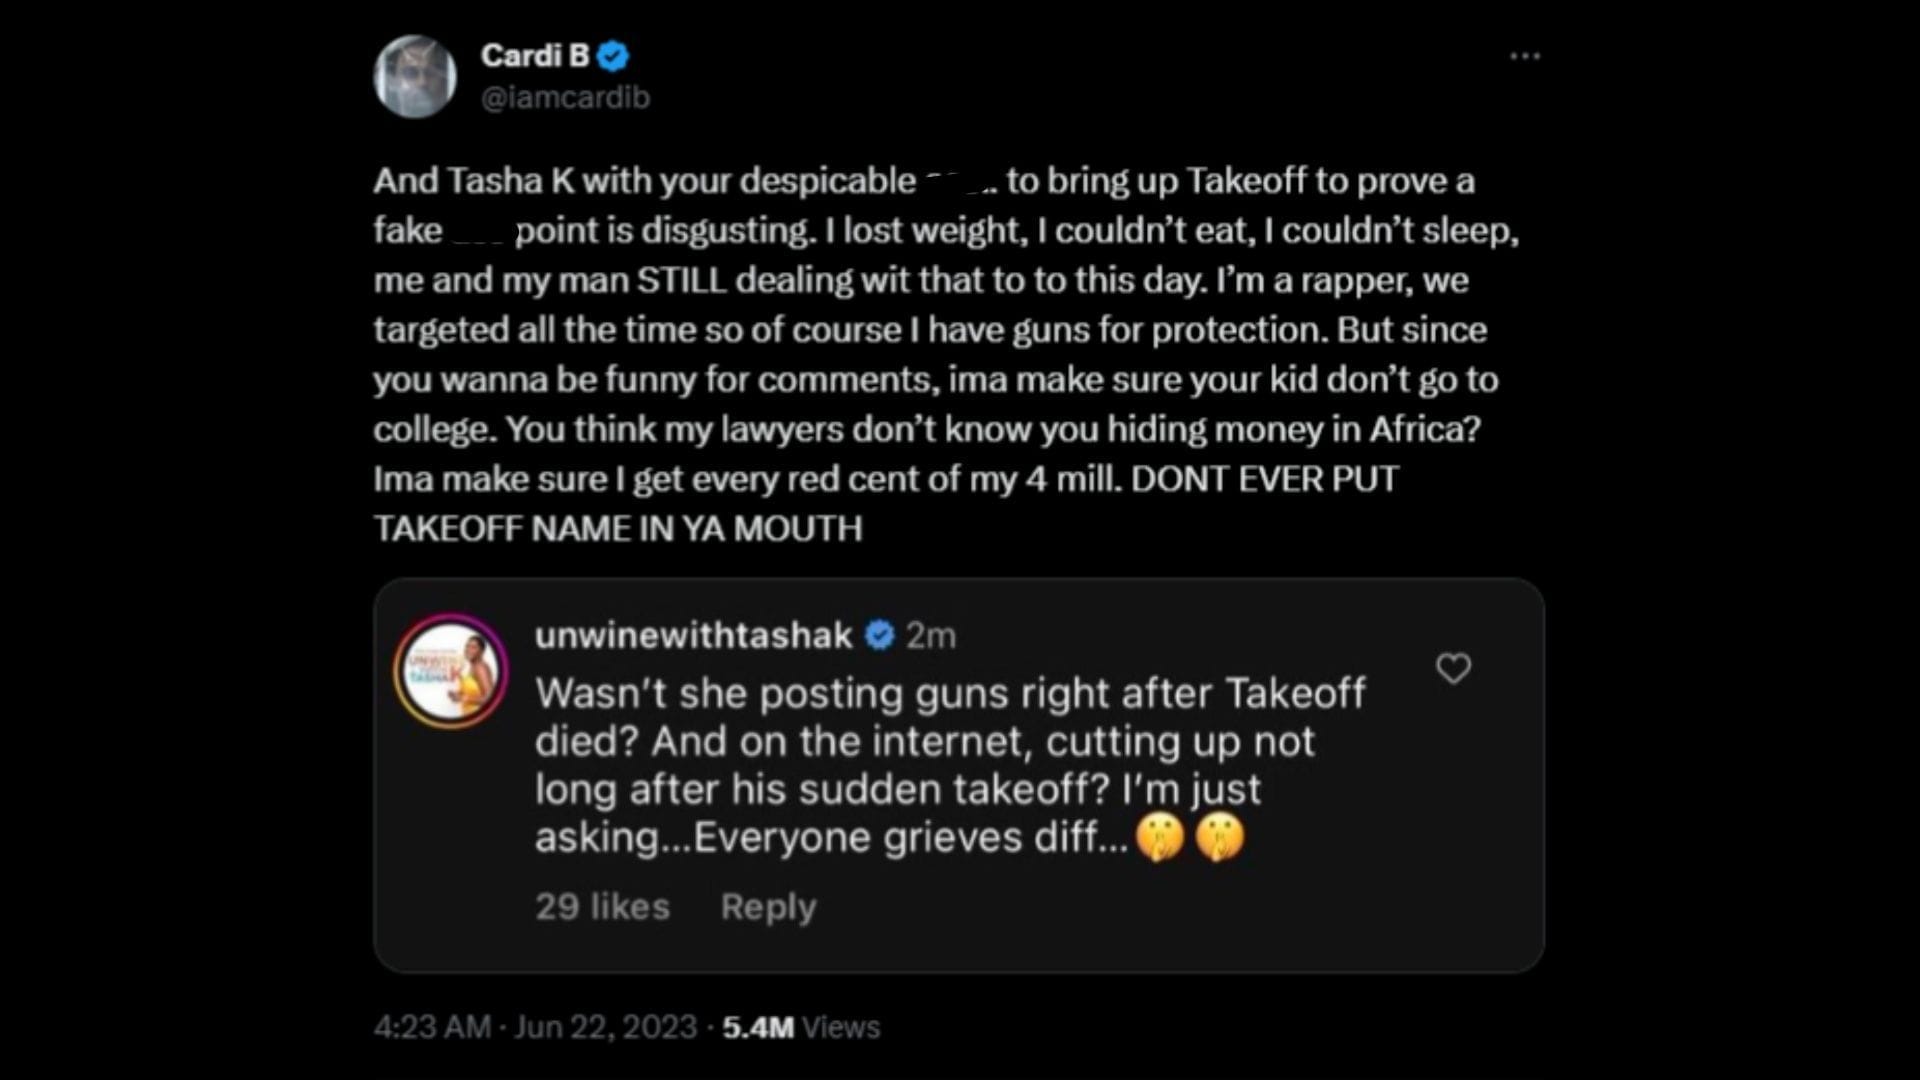Open the tweet actions menu at top right
1920x1080 pixels.
(1523, 57)
